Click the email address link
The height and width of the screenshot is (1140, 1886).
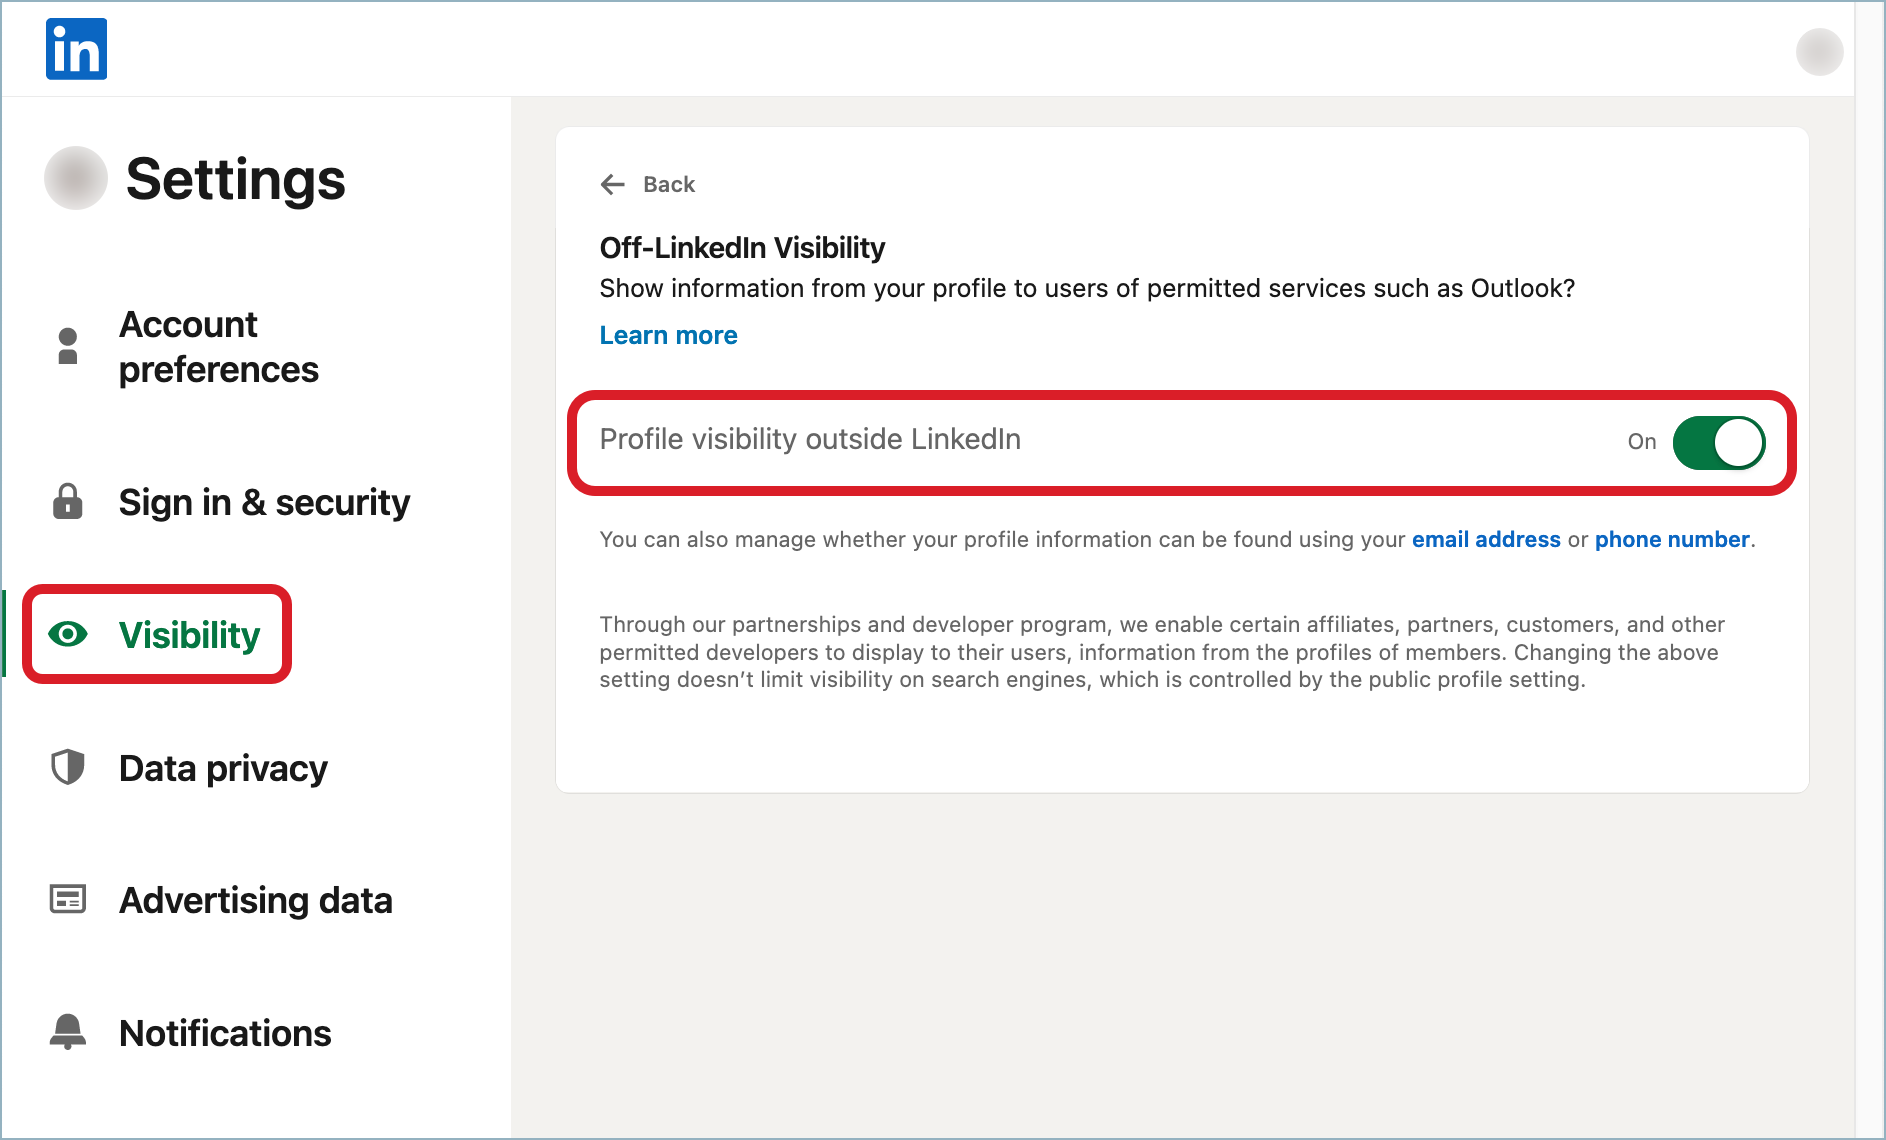[1485, 539]
